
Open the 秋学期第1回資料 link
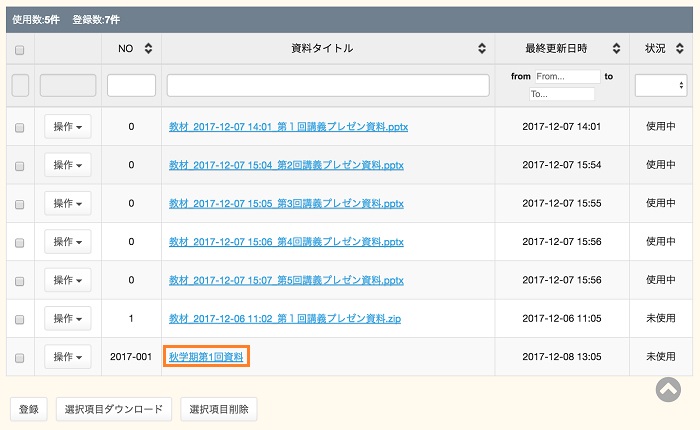click(207, 357)
